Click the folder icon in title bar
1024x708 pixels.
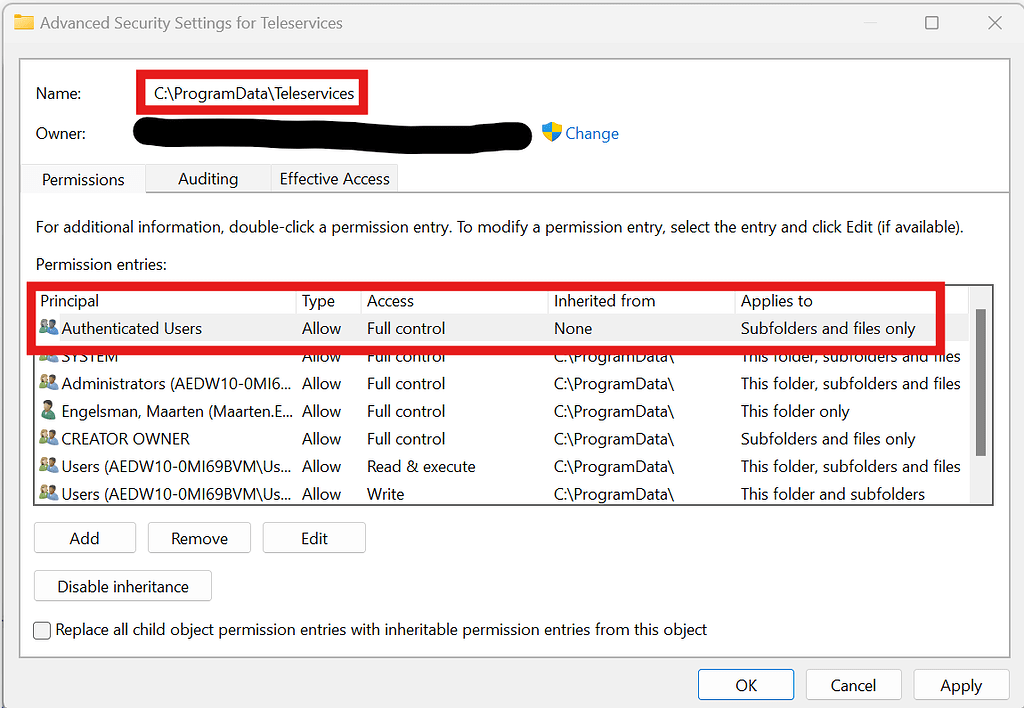coord(24,22)
